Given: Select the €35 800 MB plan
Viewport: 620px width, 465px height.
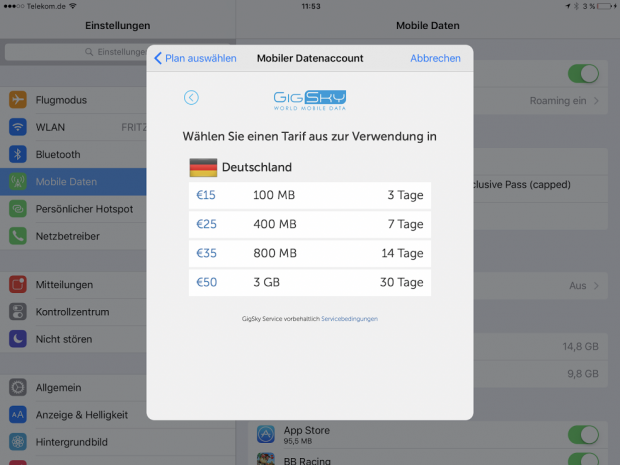Looking at the screenshot, I should 310,253.
